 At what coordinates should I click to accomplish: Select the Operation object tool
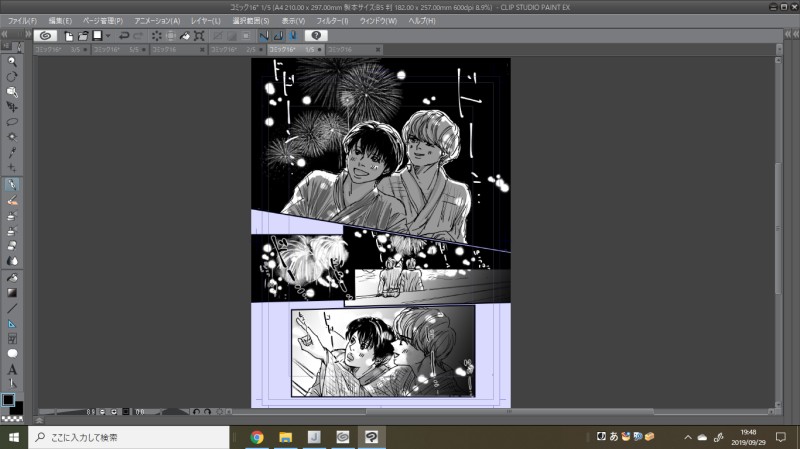[x=12, y=92]
